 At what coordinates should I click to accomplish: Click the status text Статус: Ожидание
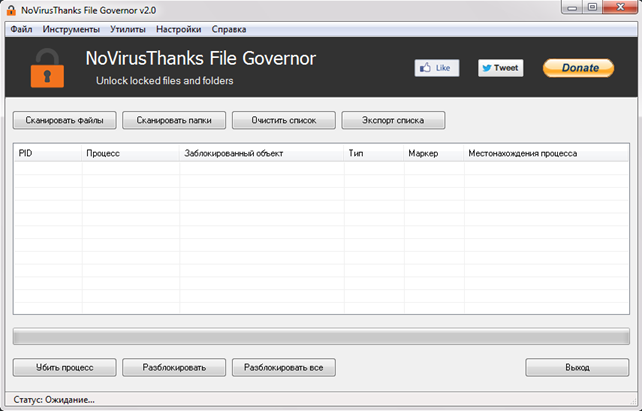54,400
